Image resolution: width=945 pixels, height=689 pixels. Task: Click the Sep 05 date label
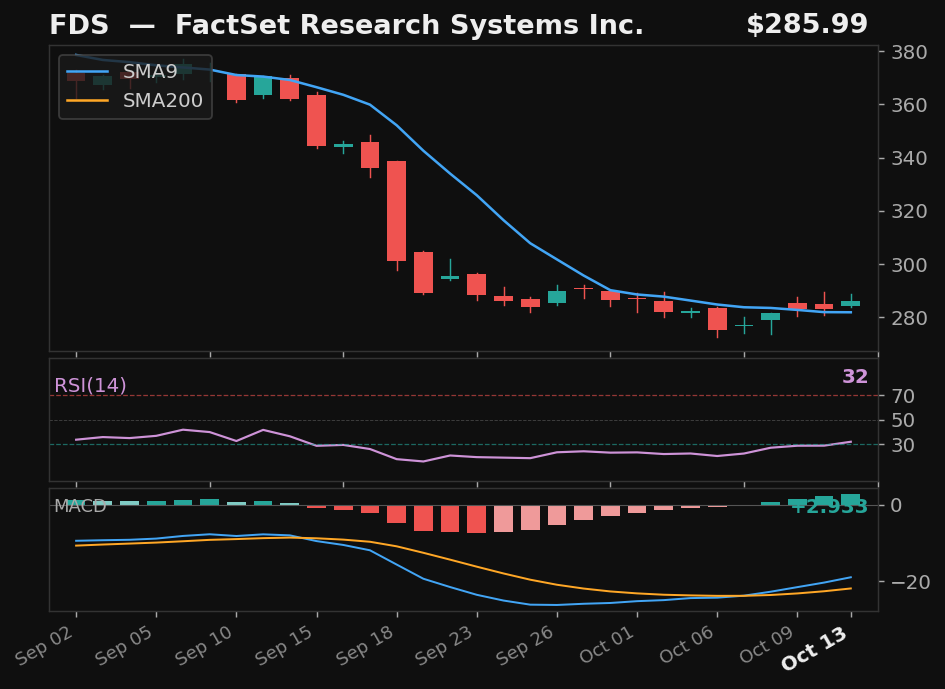[126, 646]
